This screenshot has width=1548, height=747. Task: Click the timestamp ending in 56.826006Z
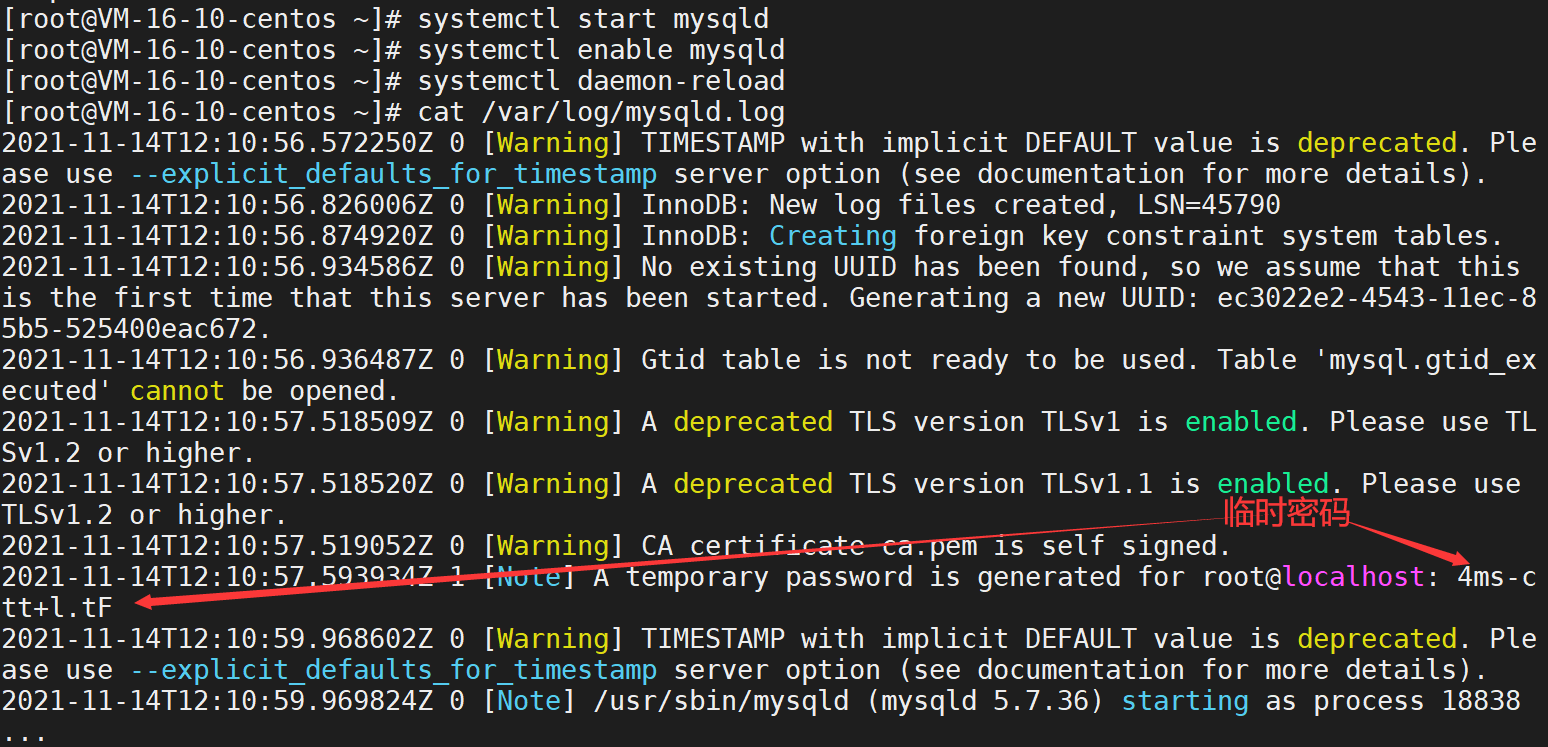tap(217, 204)
